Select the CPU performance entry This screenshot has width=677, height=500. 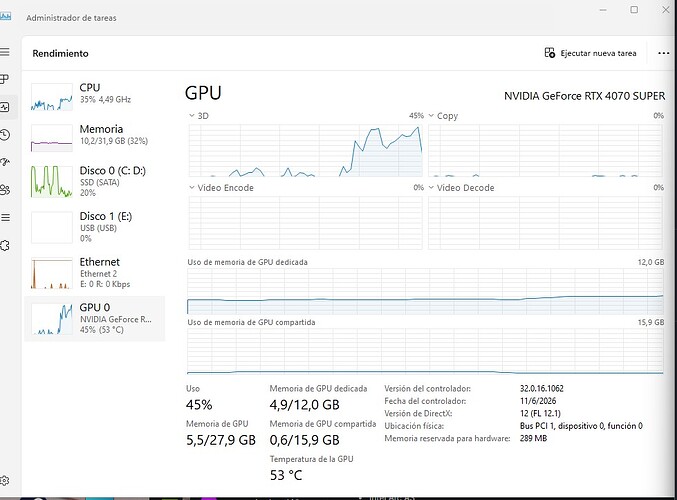pyautogui.click(x=95, y=97)
